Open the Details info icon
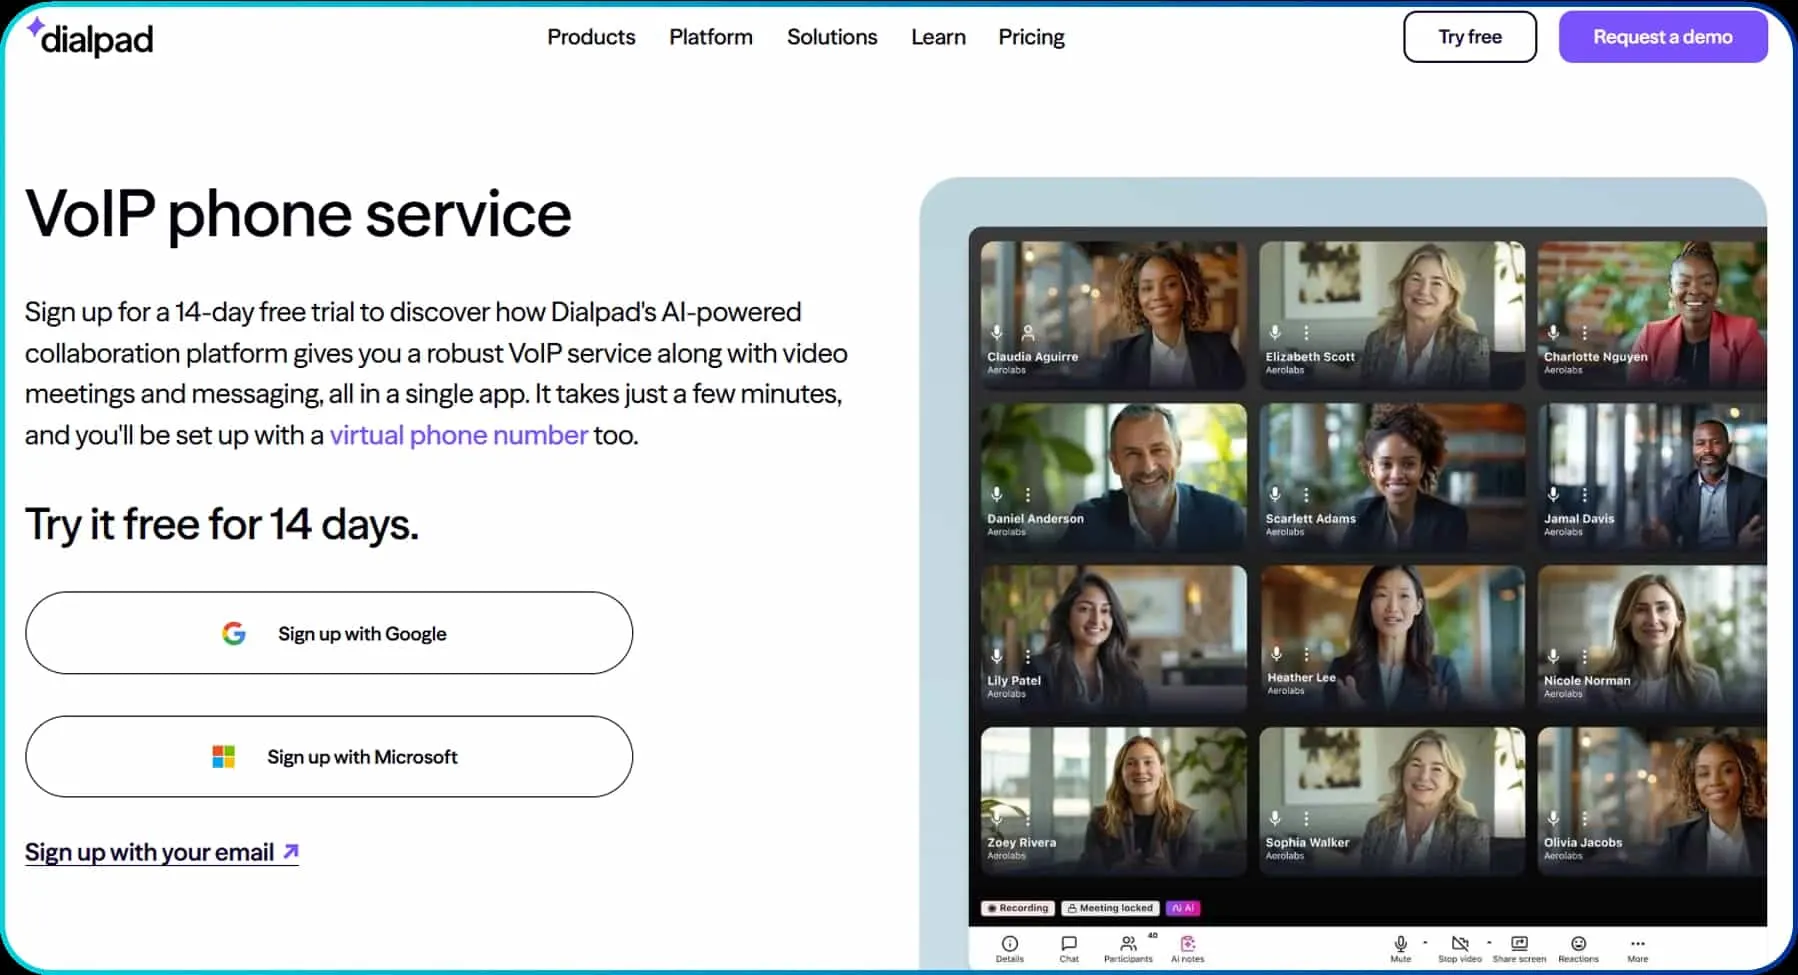Viewport: 1798px width, 975px height. [x=1010, y=944]
